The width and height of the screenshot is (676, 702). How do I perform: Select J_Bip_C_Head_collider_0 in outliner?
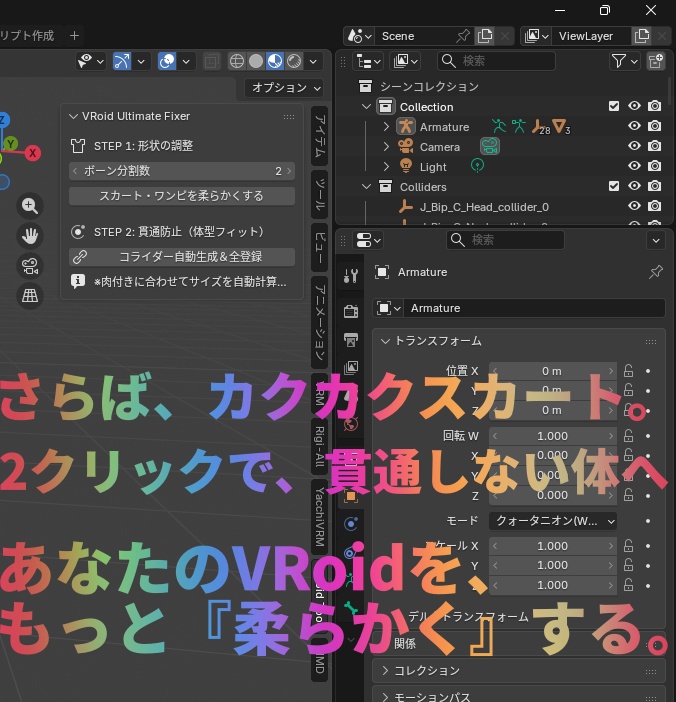(x=484, y=207)
